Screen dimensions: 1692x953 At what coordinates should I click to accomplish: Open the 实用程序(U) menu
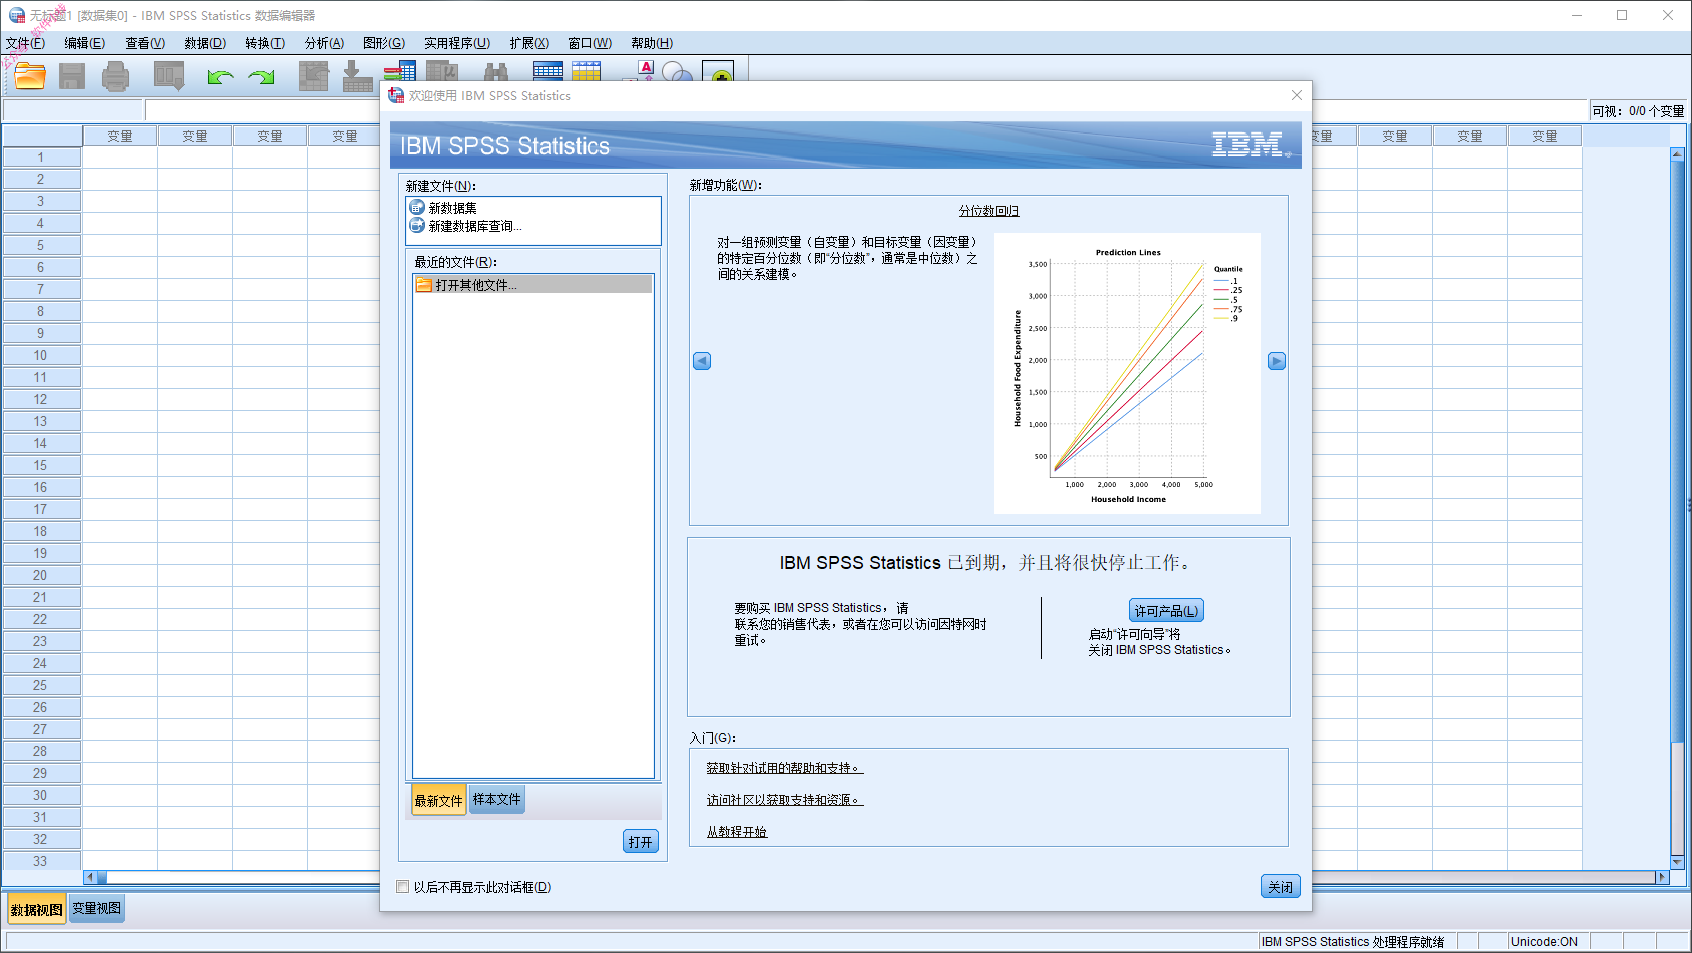pos(457,43)
